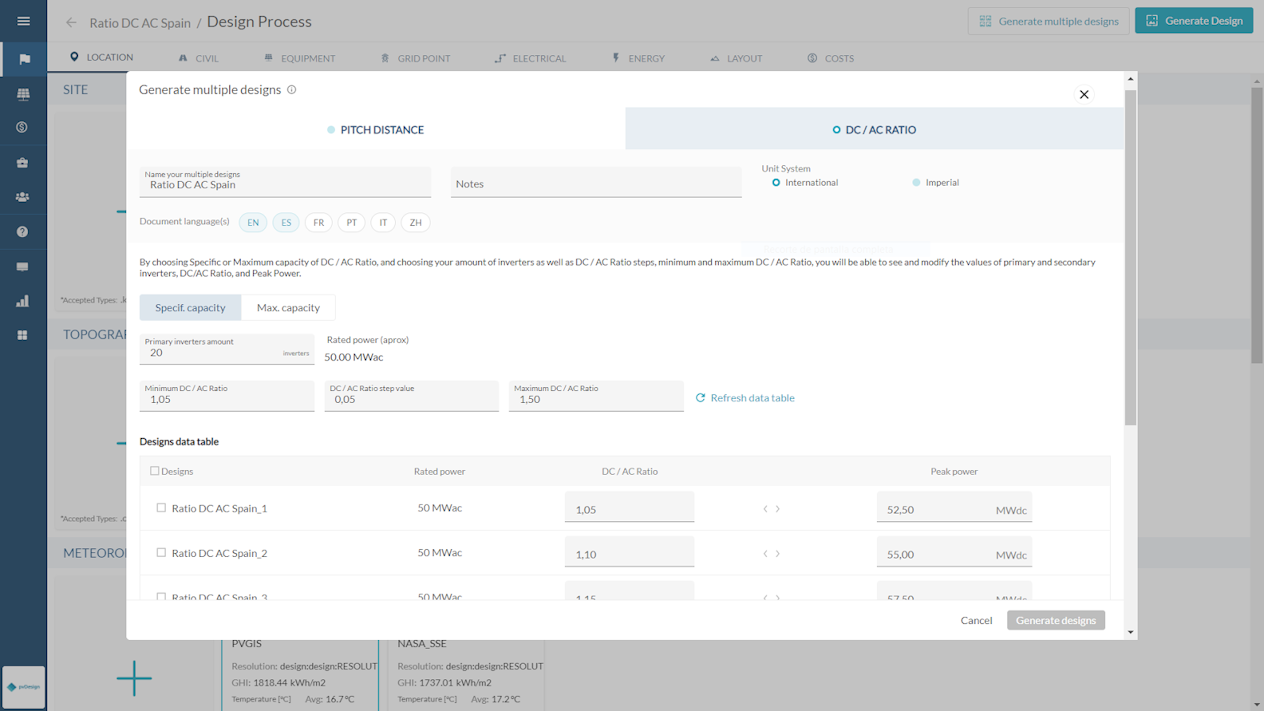Edit DC/AC Ratio 1,05 in Spain_1 row
Viewport: 1264px width, 711px height.
point(629,507)
